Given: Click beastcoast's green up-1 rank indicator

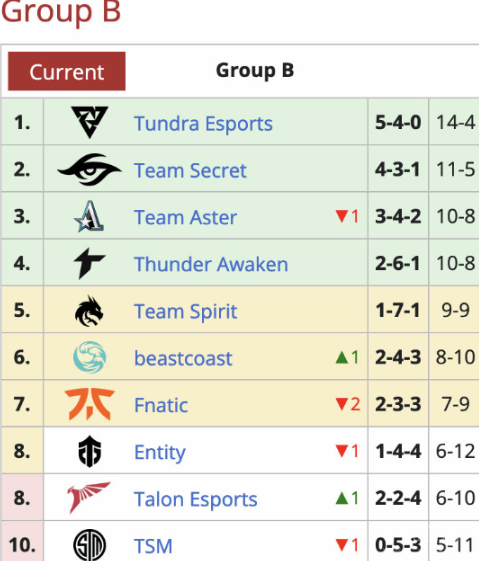Looking at the screenshot, I should (x=347, y=357).
